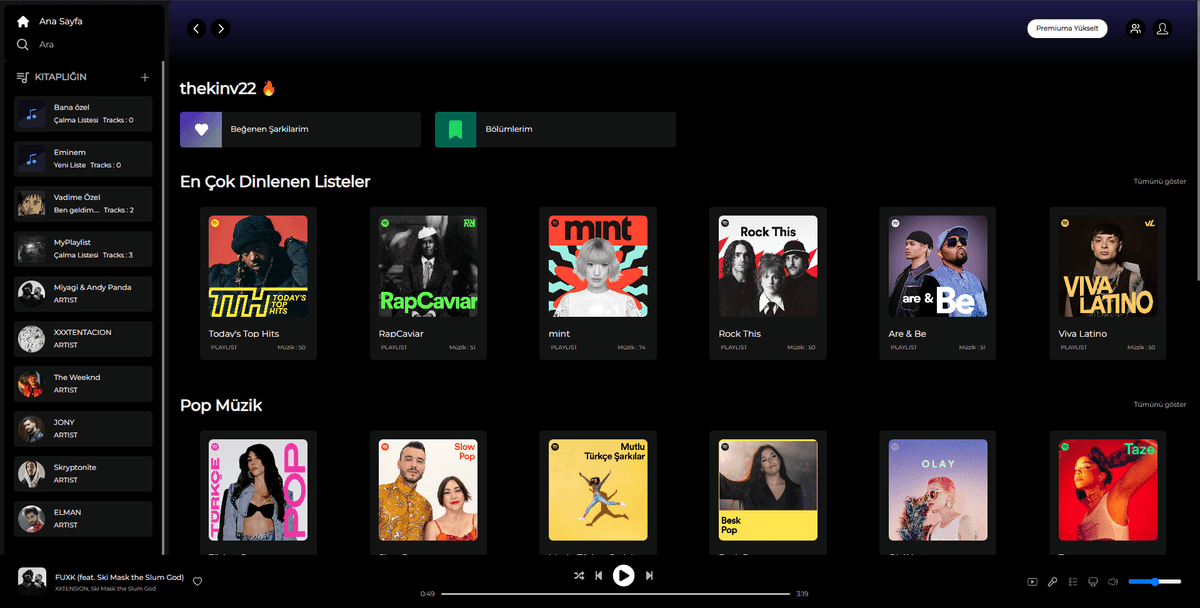The image size is (1200, 608).
Task: Open Besk Pop cover in Pop Müzik
Action: 768,490
